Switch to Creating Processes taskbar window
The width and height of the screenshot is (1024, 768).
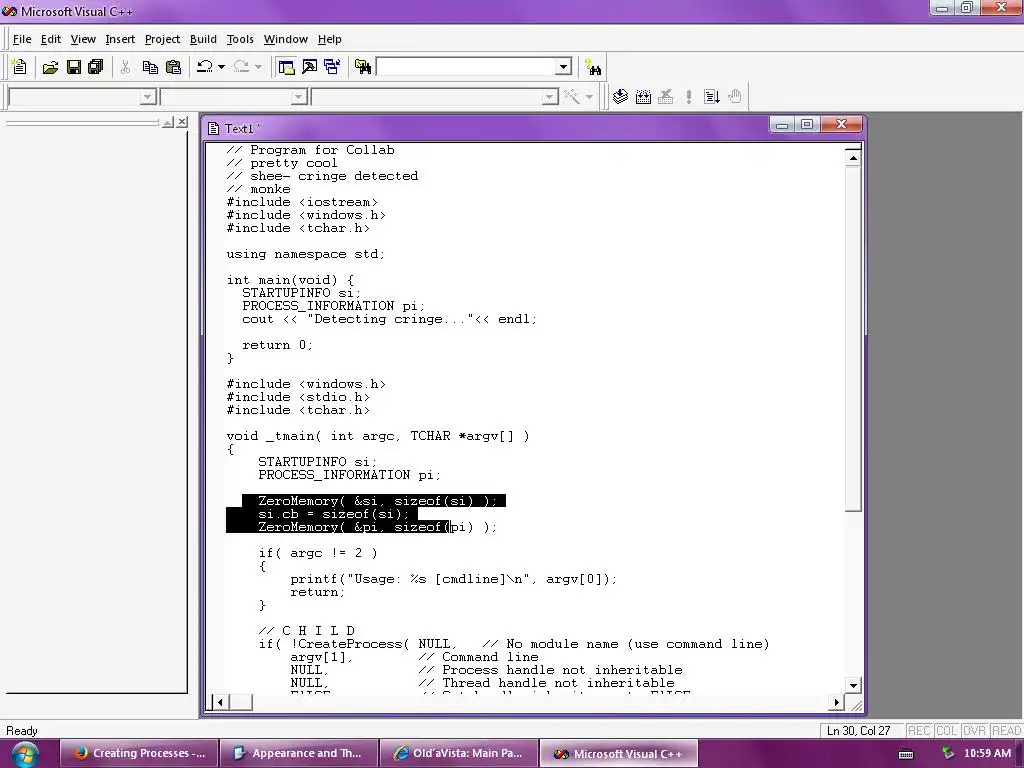(x=138, y=754)
